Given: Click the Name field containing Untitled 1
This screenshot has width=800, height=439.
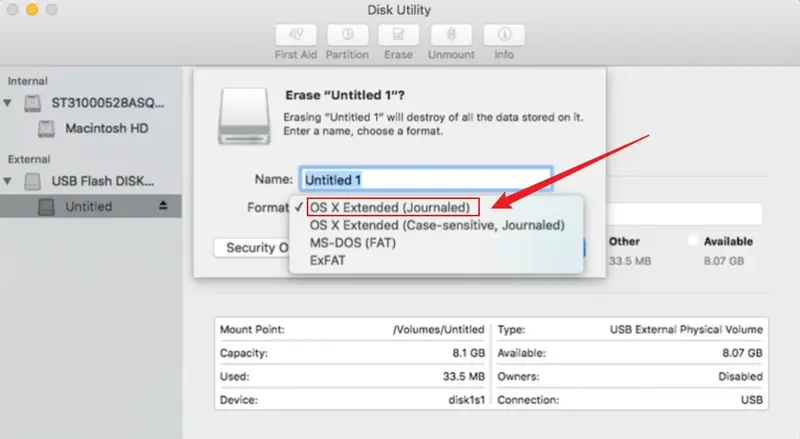Looking at the screenshot, I should click(426, 180).
